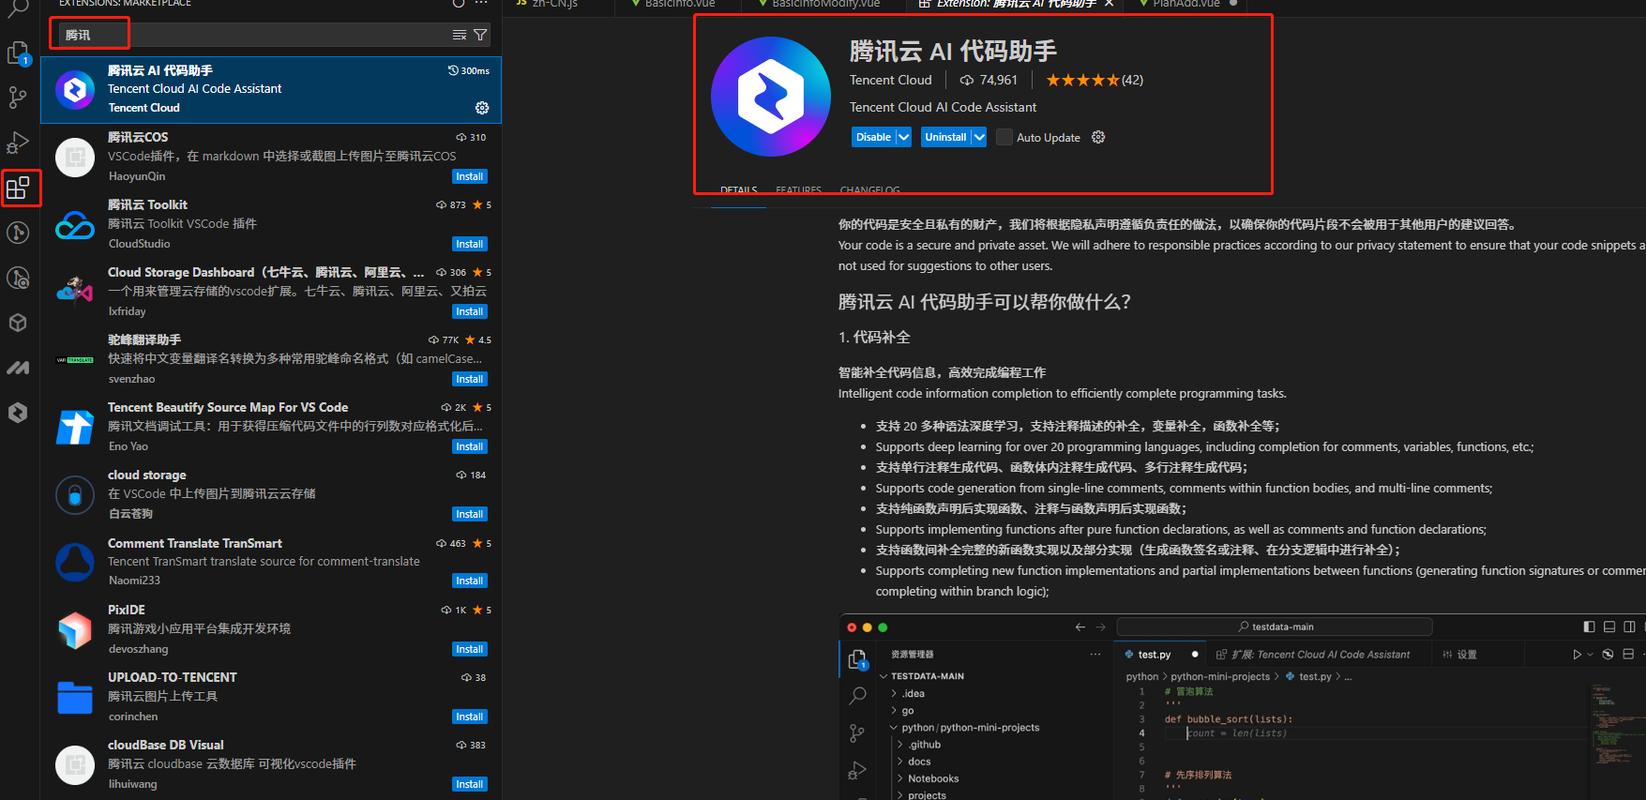
Task: Click the 74,961 install count icon
Action: (x=966, y=80)
